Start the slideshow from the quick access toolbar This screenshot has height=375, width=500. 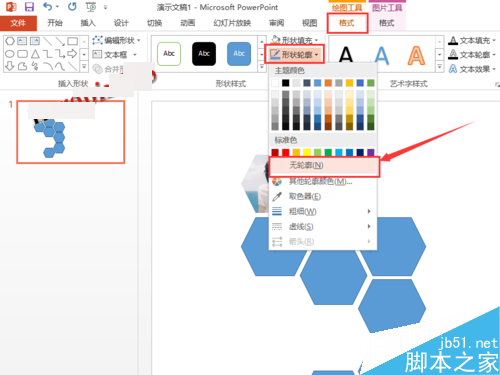pyautogui.click(x=90, y=7)
